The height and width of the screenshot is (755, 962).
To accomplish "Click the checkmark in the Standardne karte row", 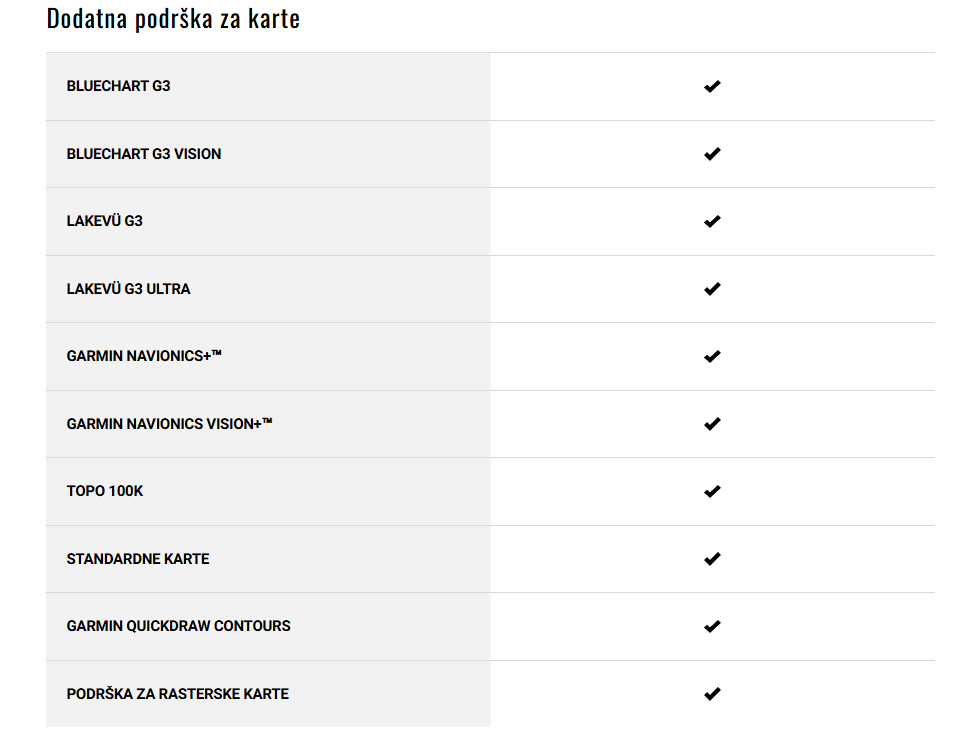I will coord(712,559).
